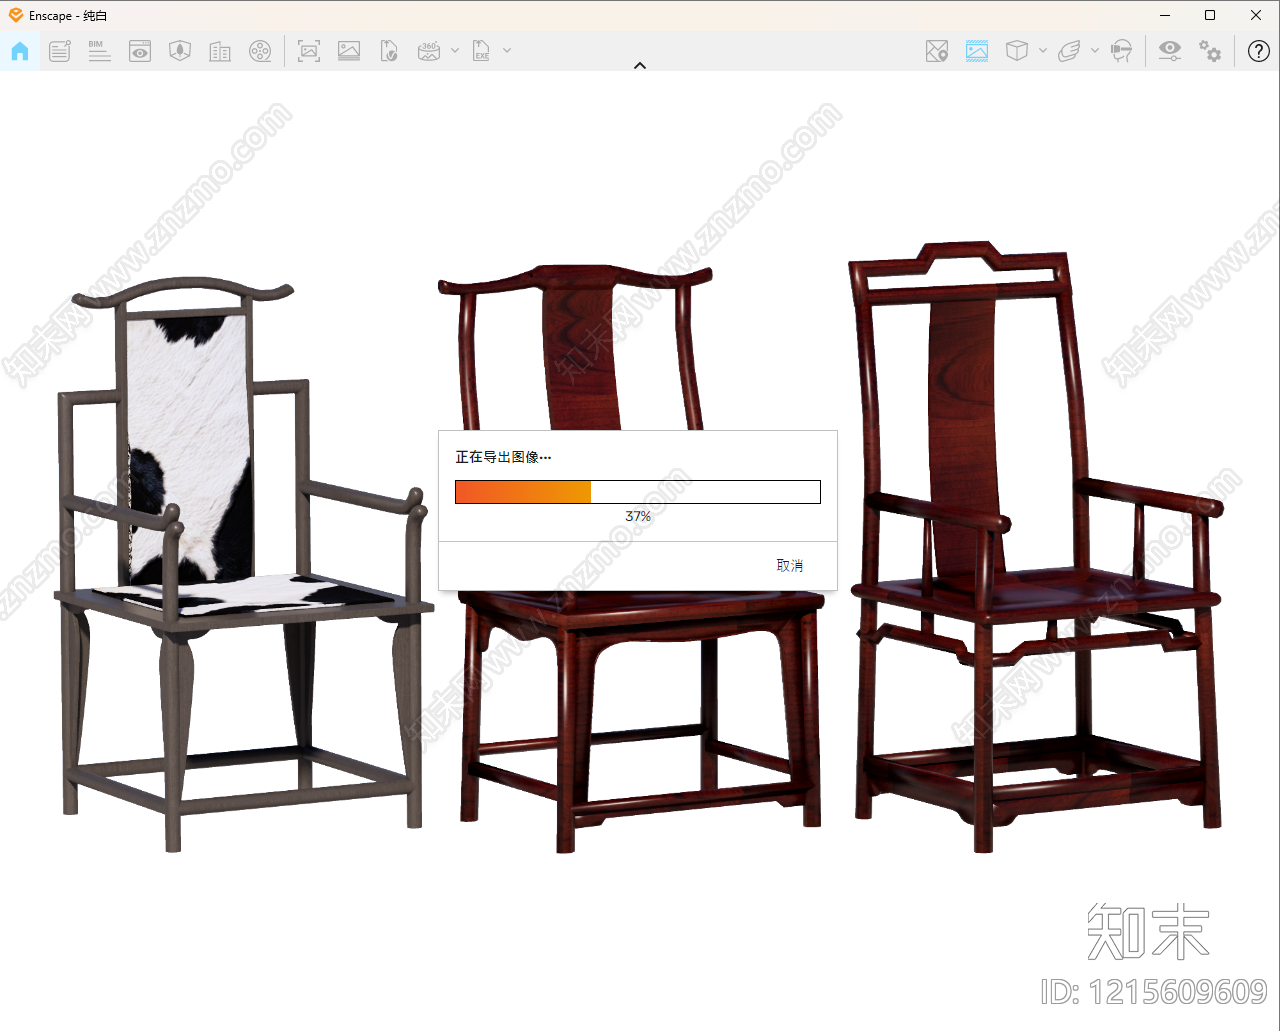1280x1031 pixels.
Task: Click the orange export progress bar
Action: 638,492
